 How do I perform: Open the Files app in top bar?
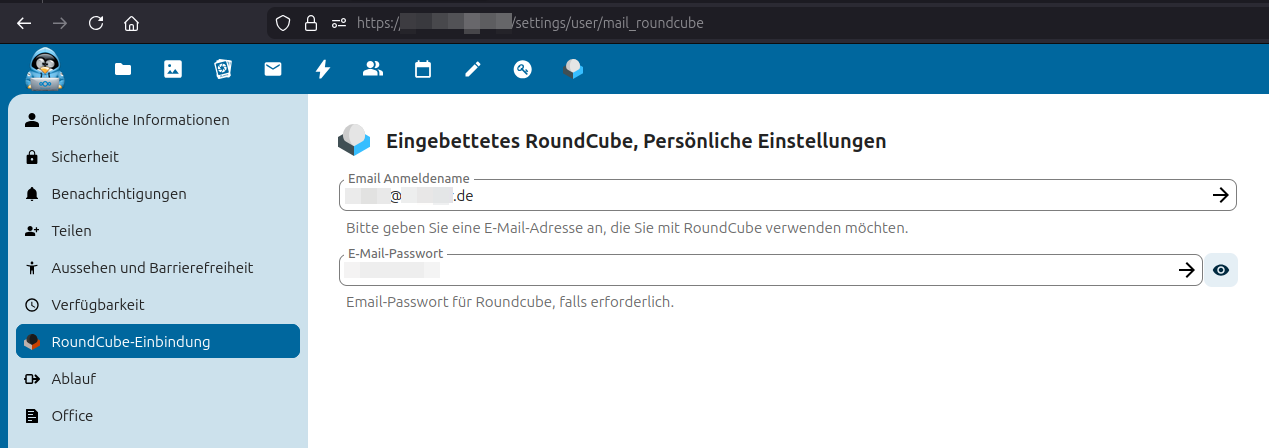point(123,69)
